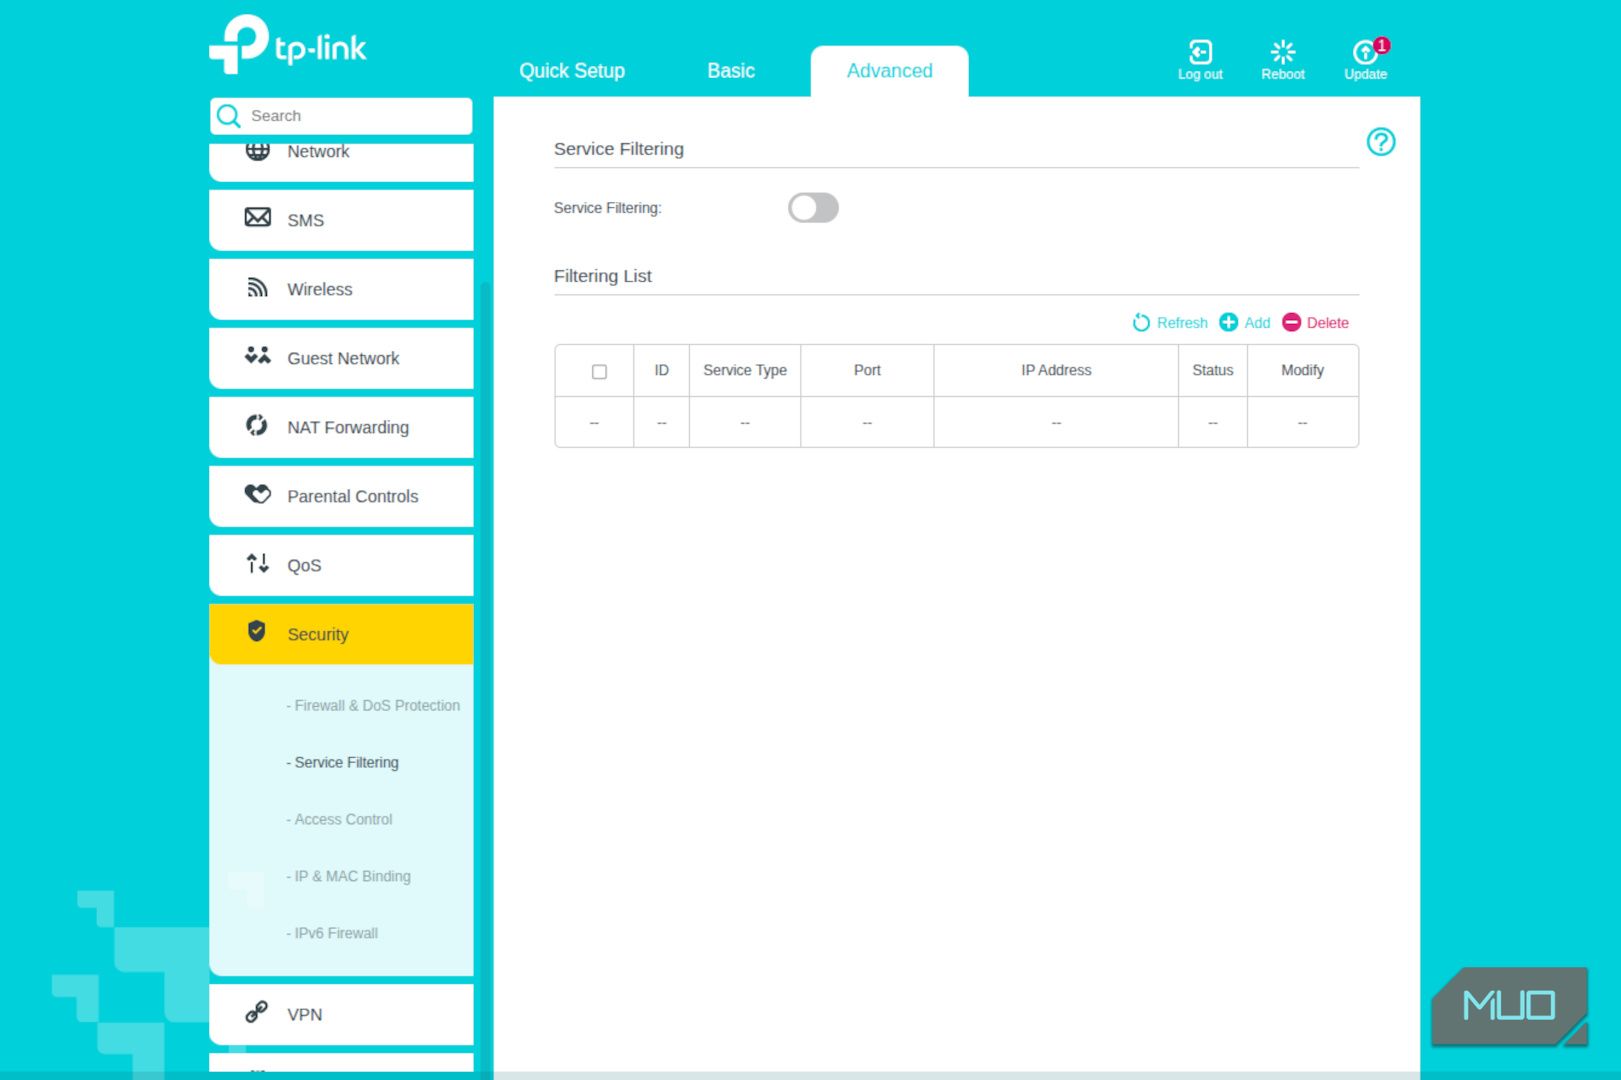Click the Reboot icon
Viewport: 1621px width, 1080px height.
1283,51
